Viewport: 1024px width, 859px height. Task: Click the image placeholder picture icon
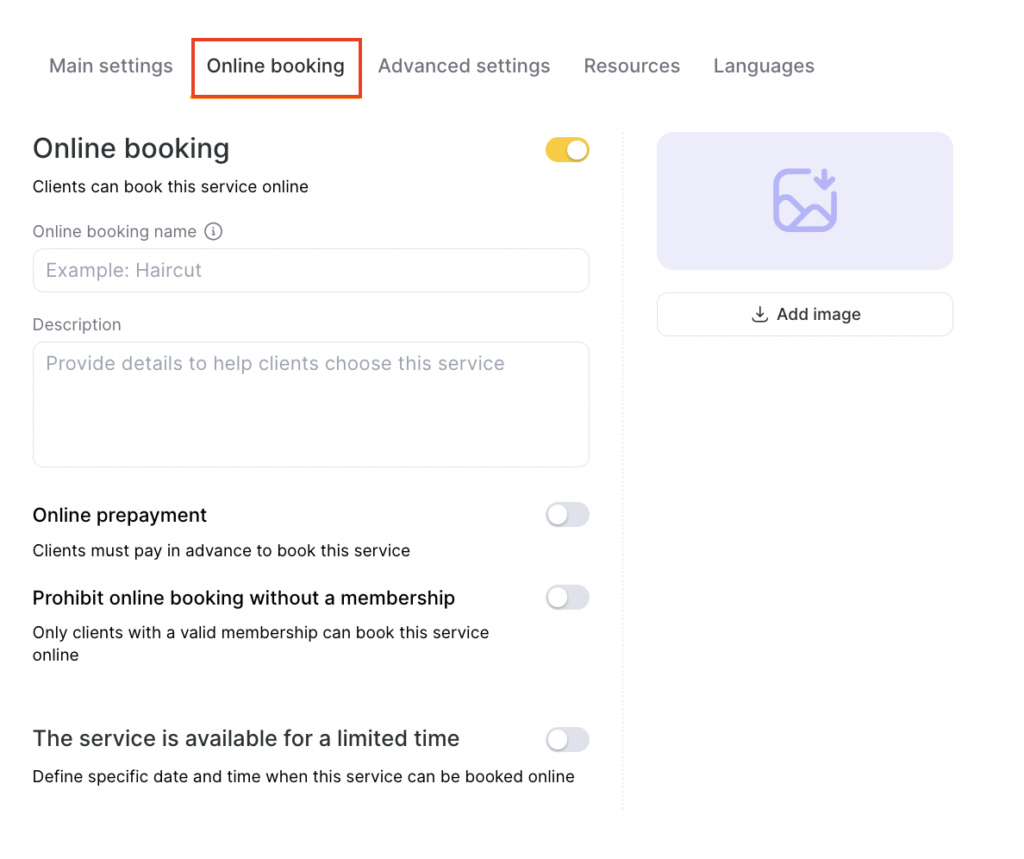tap(804, 200)
